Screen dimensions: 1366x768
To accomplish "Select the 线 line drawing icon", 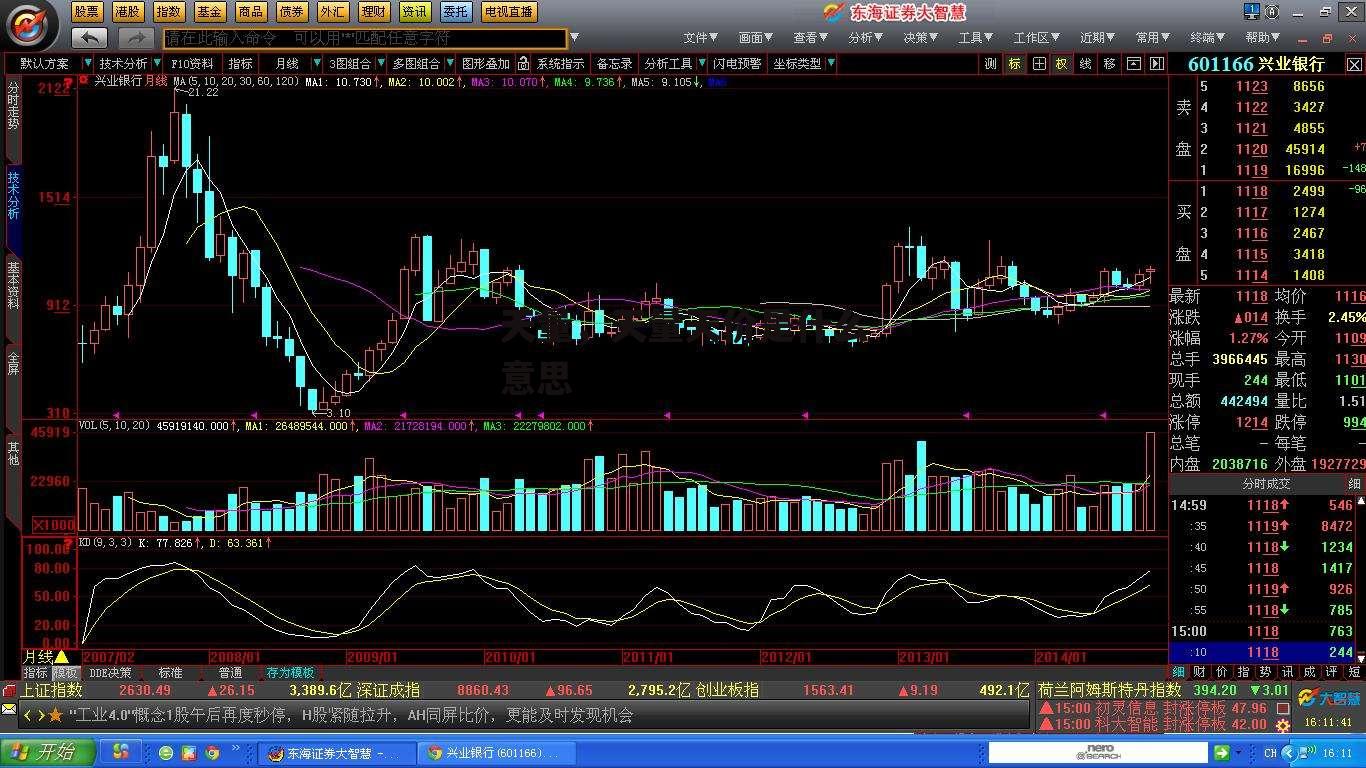I will 1085,63.
